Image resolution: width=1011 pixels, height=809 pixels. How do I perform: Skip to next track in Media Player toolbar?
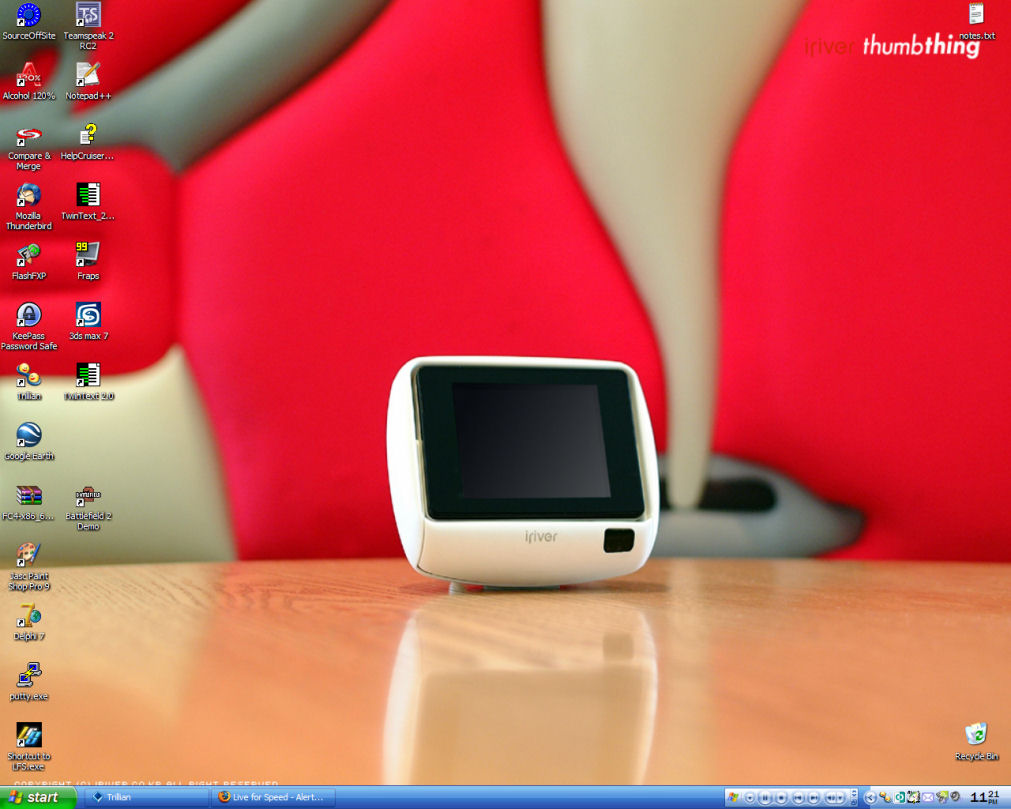tap(814, 798)
